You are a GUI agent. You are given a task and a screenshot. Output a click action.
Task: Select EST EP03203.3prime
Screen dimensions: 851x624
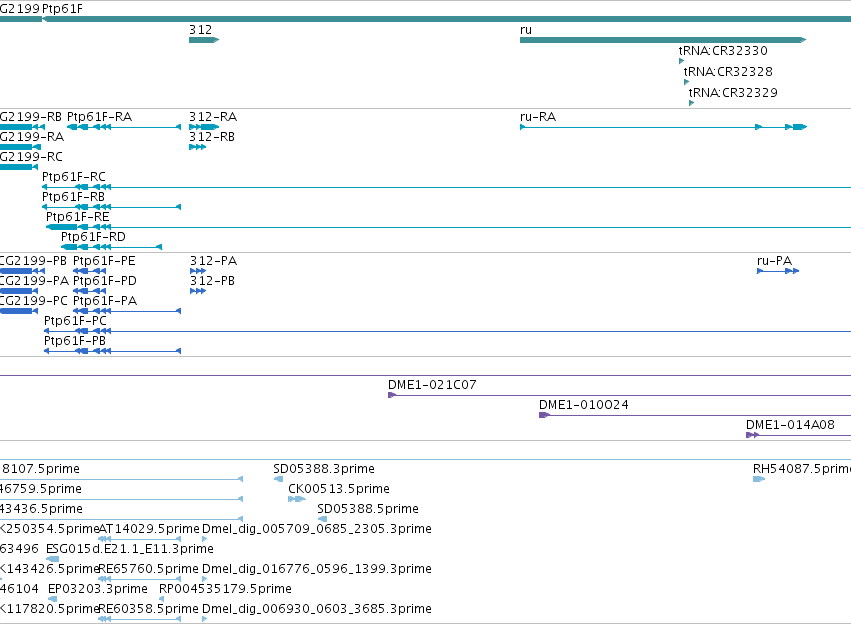point(98,589)
